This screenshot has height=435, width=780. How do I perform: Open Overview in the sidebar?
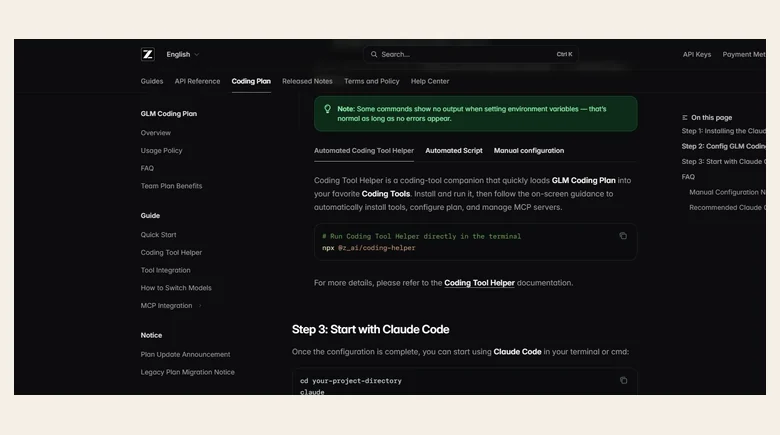156,133
